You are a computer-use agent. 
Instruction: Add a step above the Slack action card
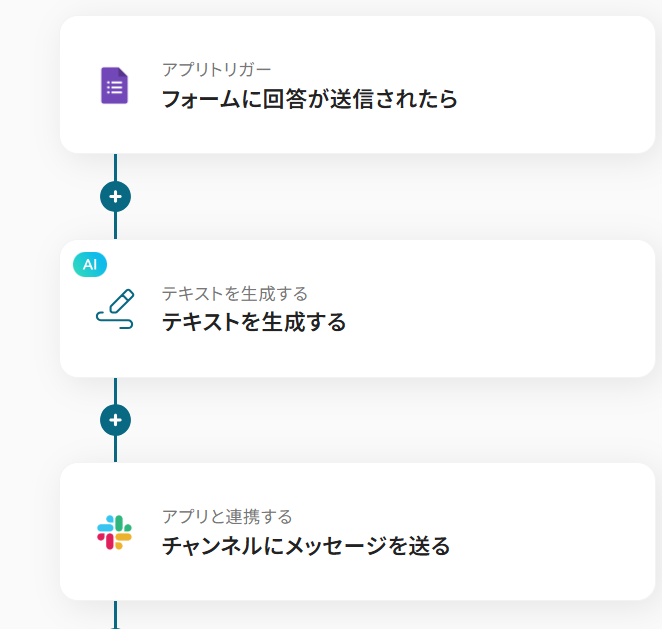[x=116, y=420]
